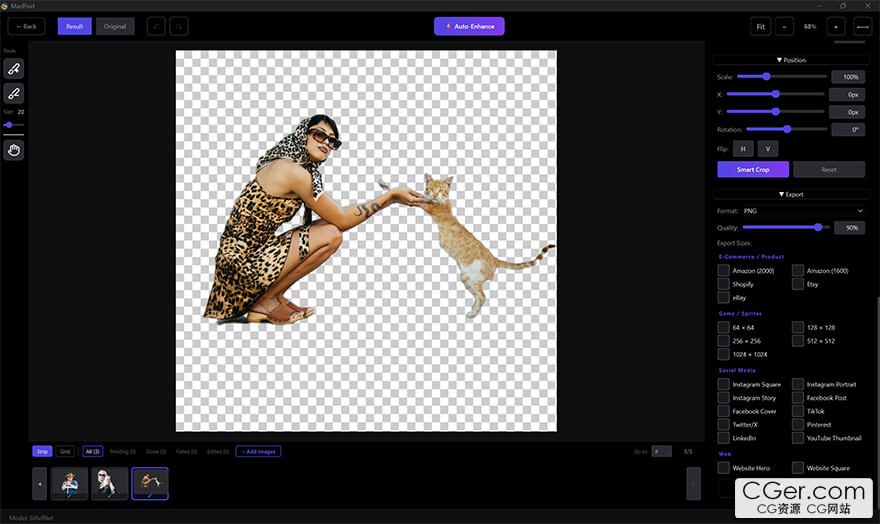The image size is (880, 524).
Task: Activate the Hand pan tool
Action: coord(13,150)
